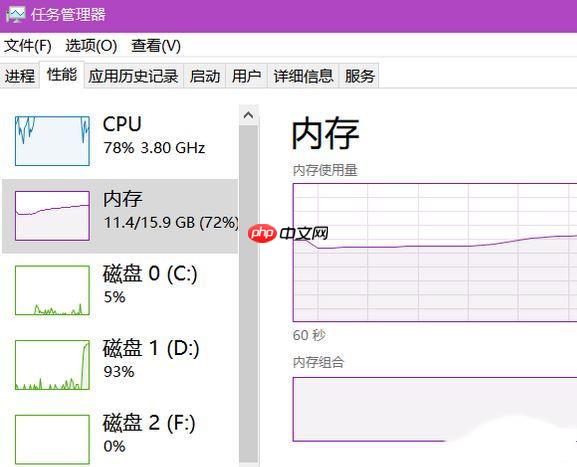Switch to the 详细信息 tab
The height and width of the screenshot is (467, 577).
coord(303,76)
